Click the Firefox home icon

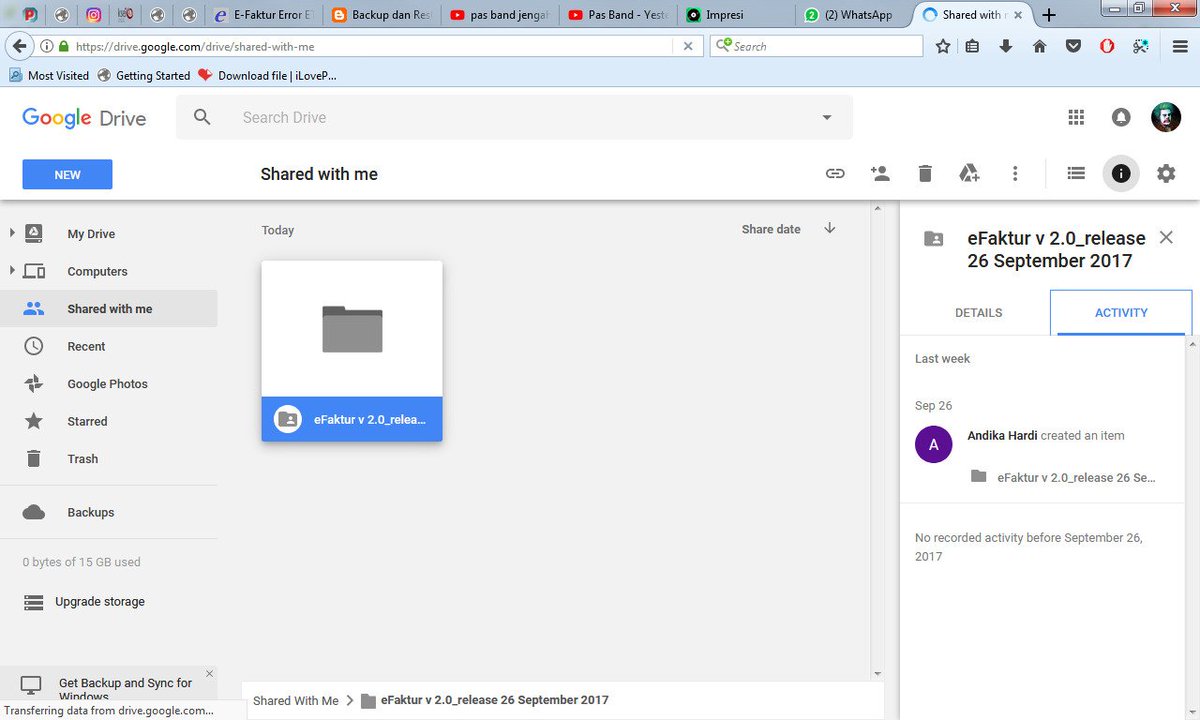(x=1040, y=46)
